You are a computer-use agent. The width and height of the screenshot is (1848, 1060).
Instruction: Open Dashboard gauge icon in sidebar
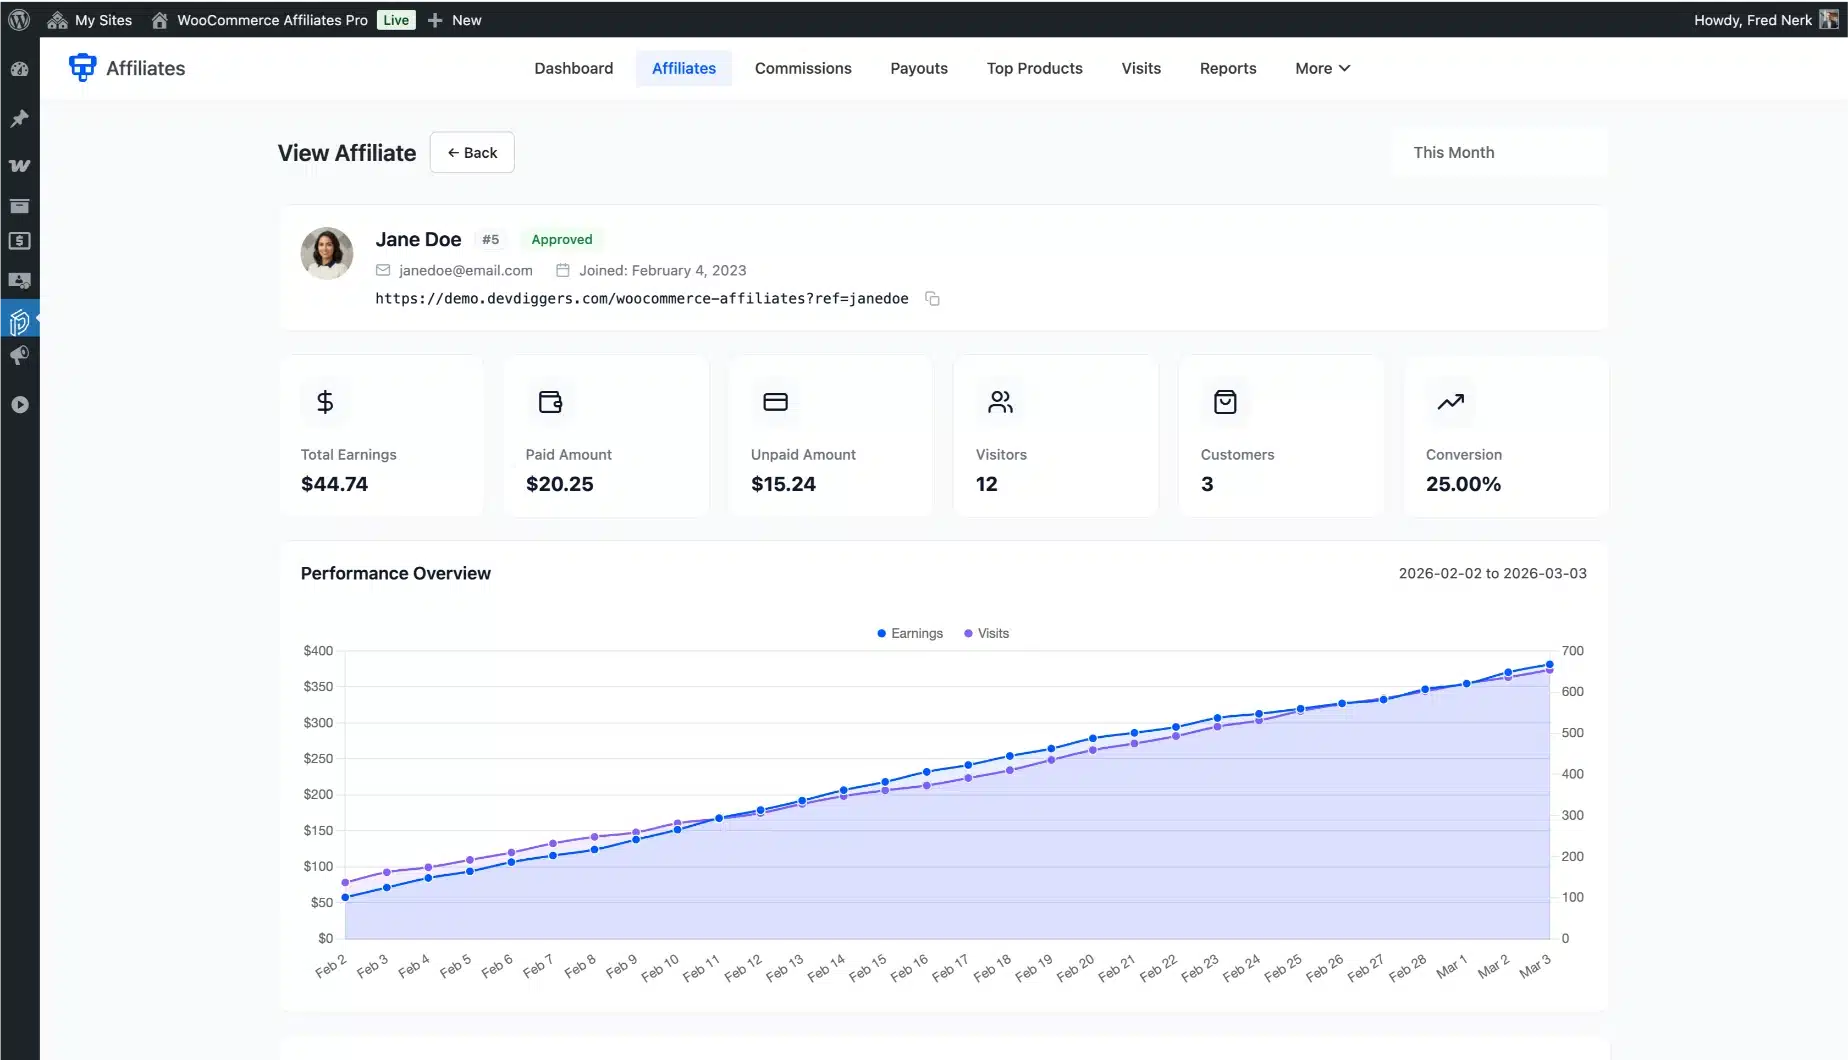pyautogui.click(x=19, y=69)
